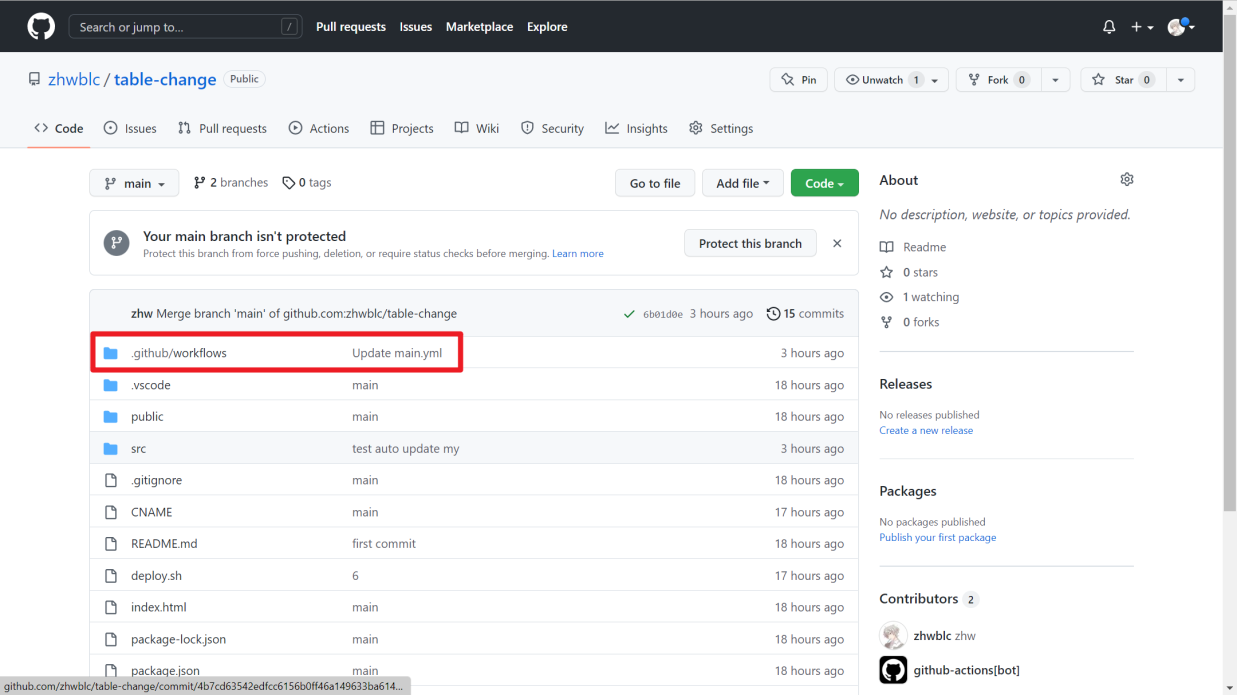Open the 0 forks link
The height and width of the screenshot is (695, 1237).
pos(910,322)
